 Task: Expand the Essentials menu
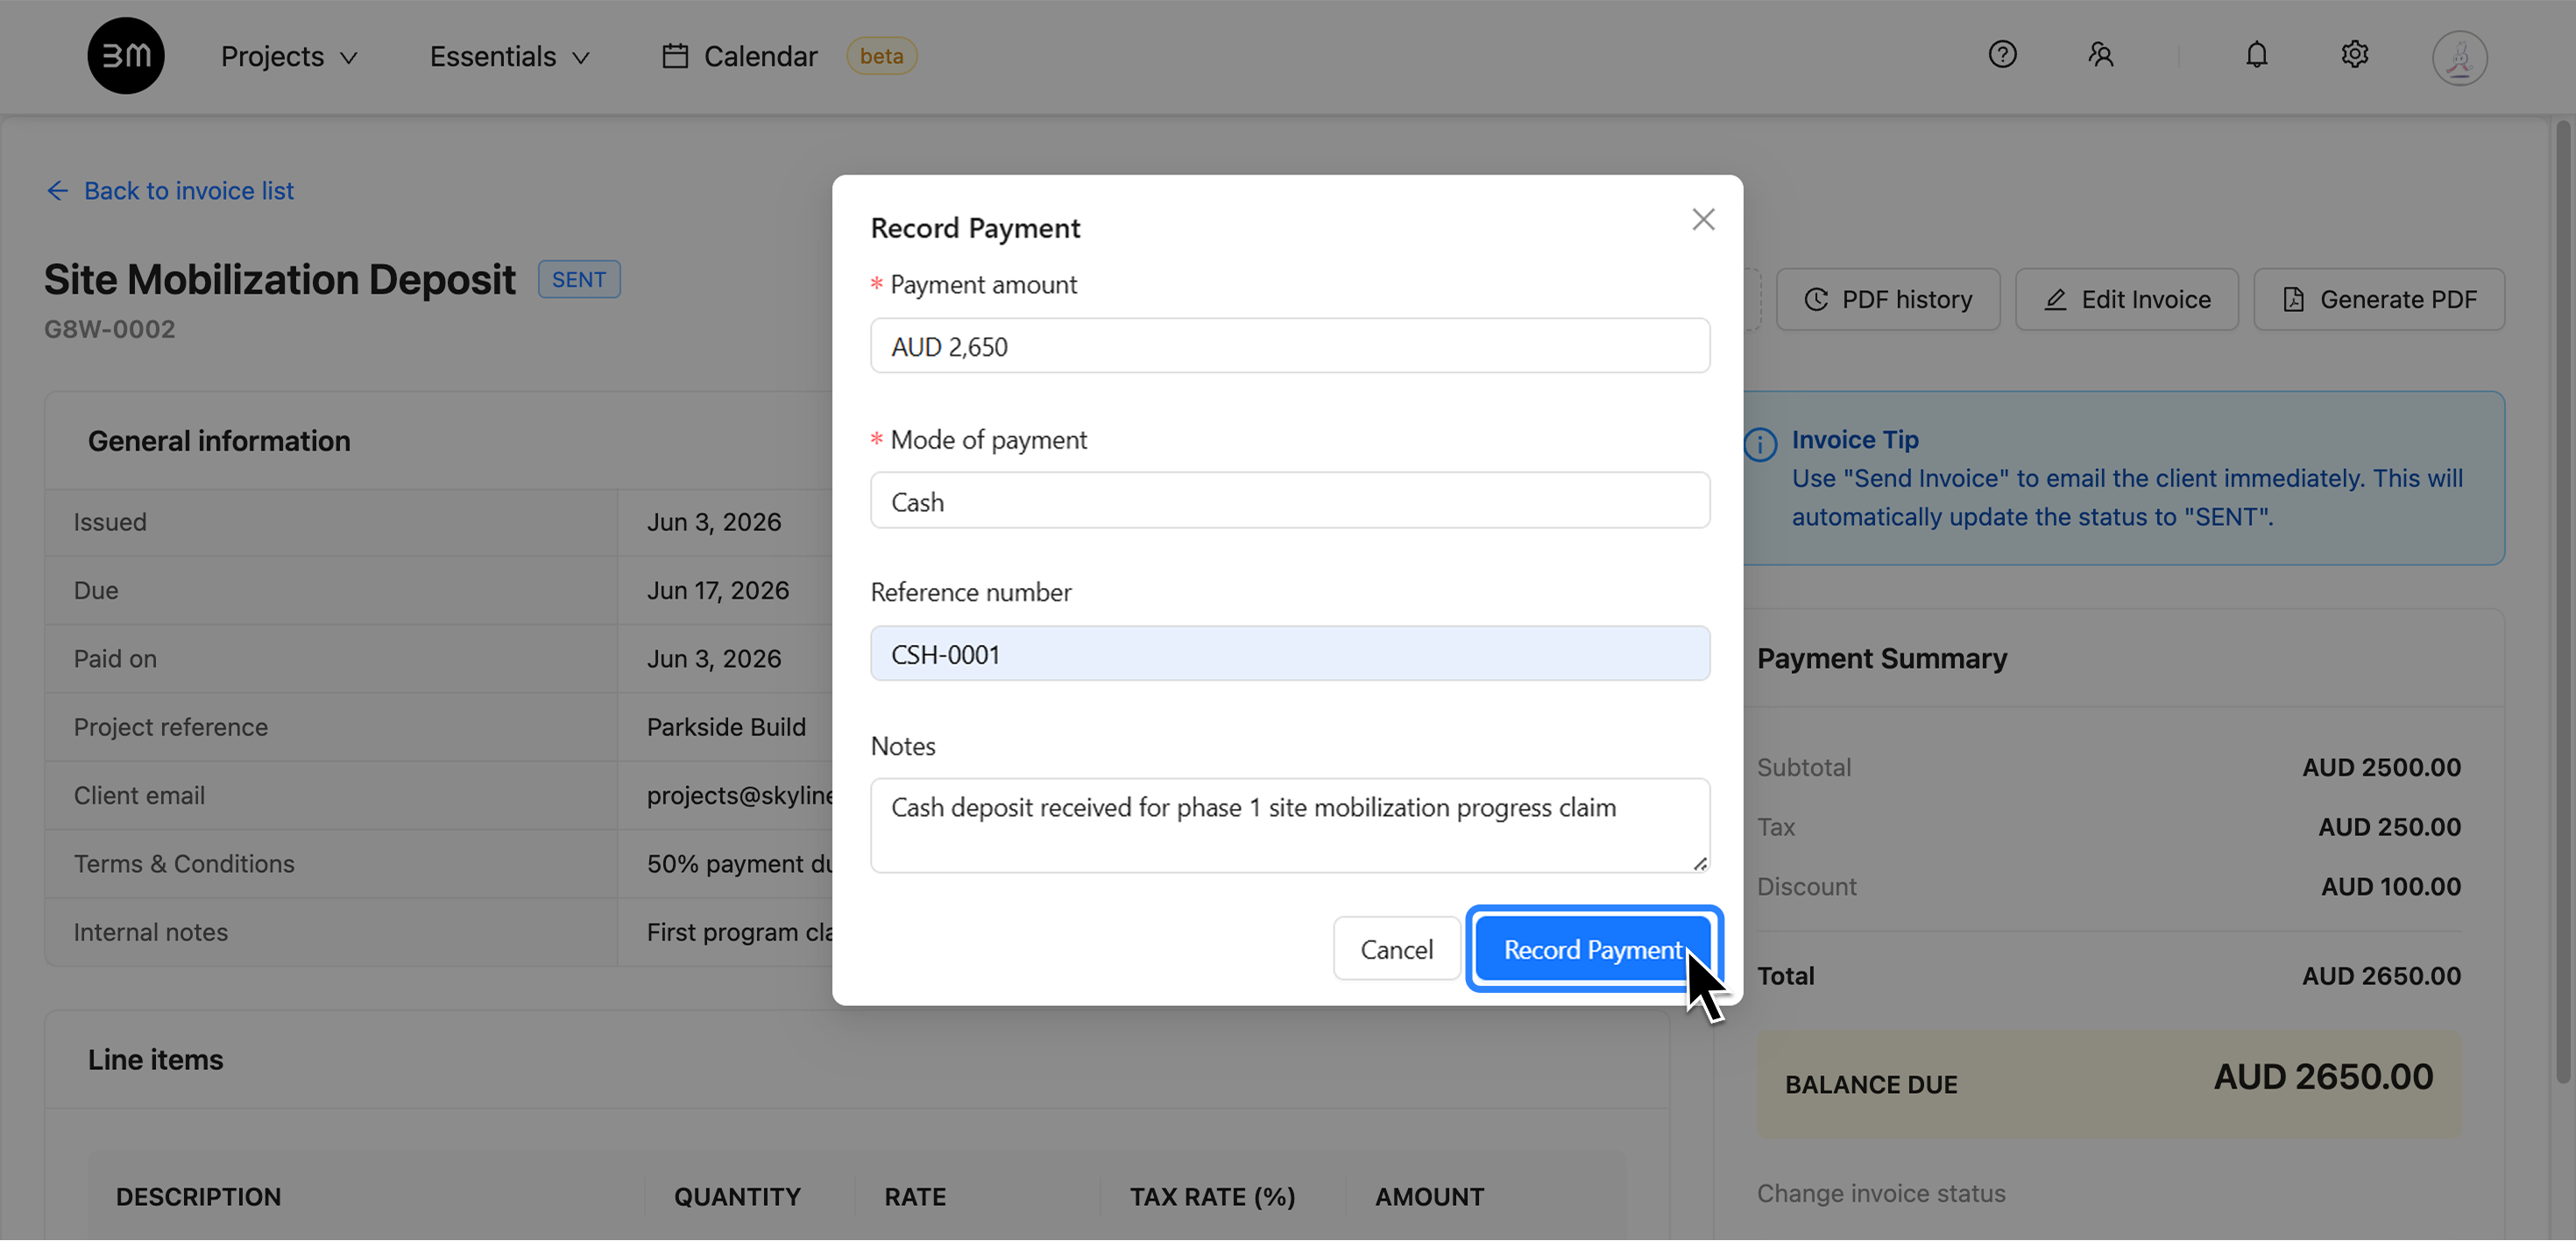(x=509, y=57)
